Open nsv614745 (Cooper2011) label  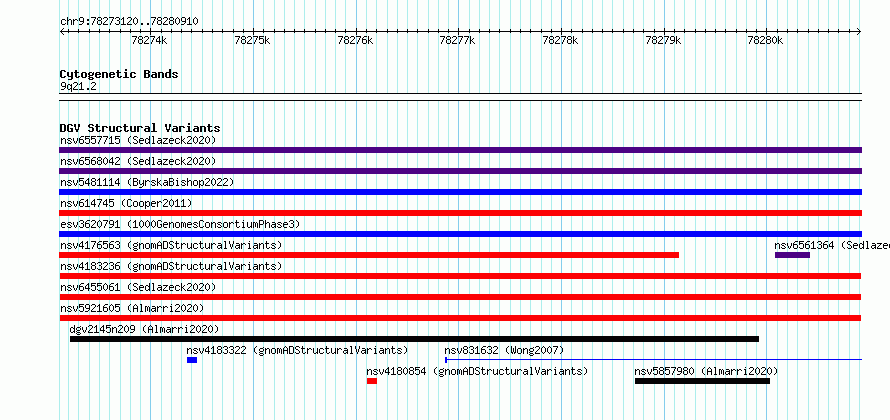126,203
